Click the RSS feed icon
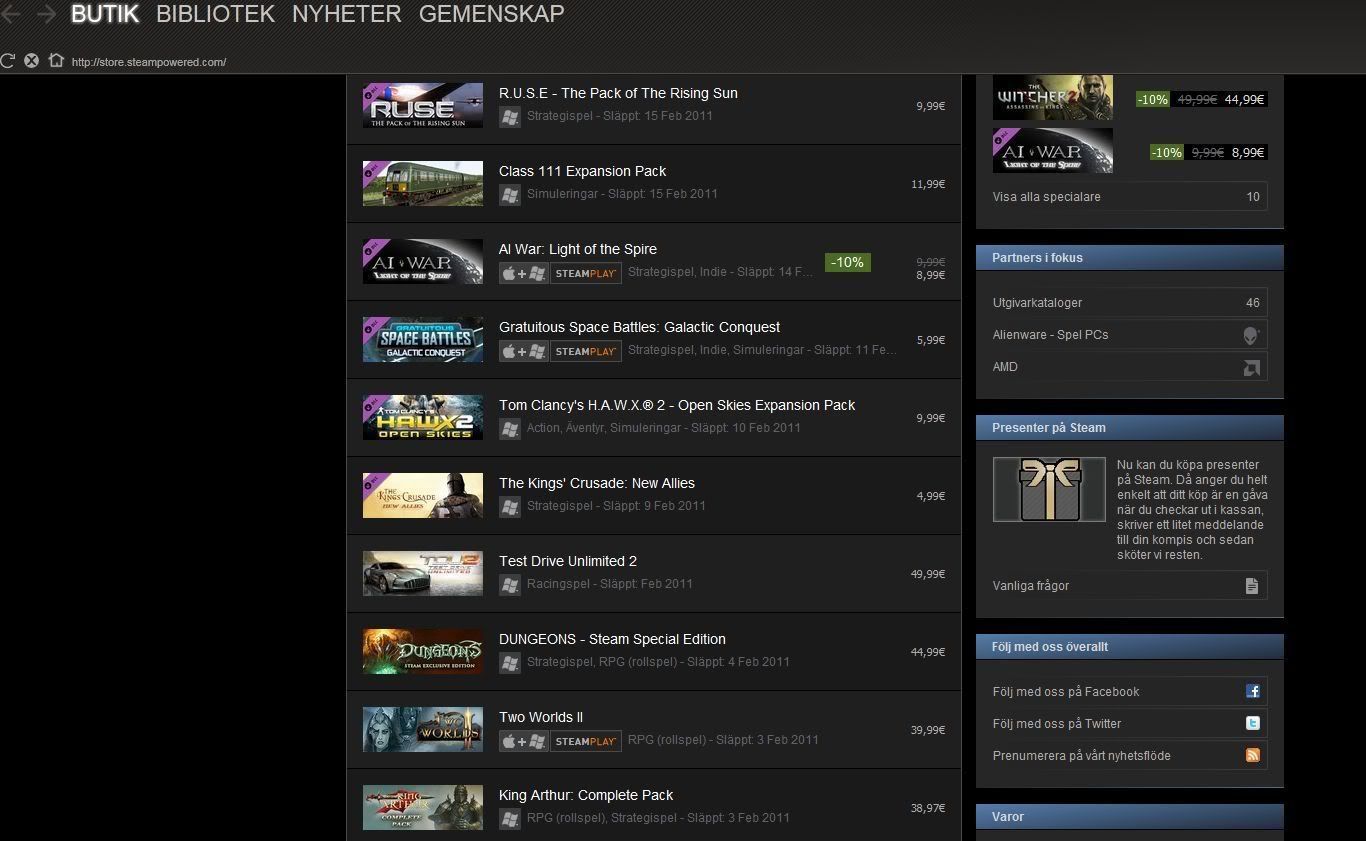The width and height of the screenshot is (1366, 841). (1253, 755)
